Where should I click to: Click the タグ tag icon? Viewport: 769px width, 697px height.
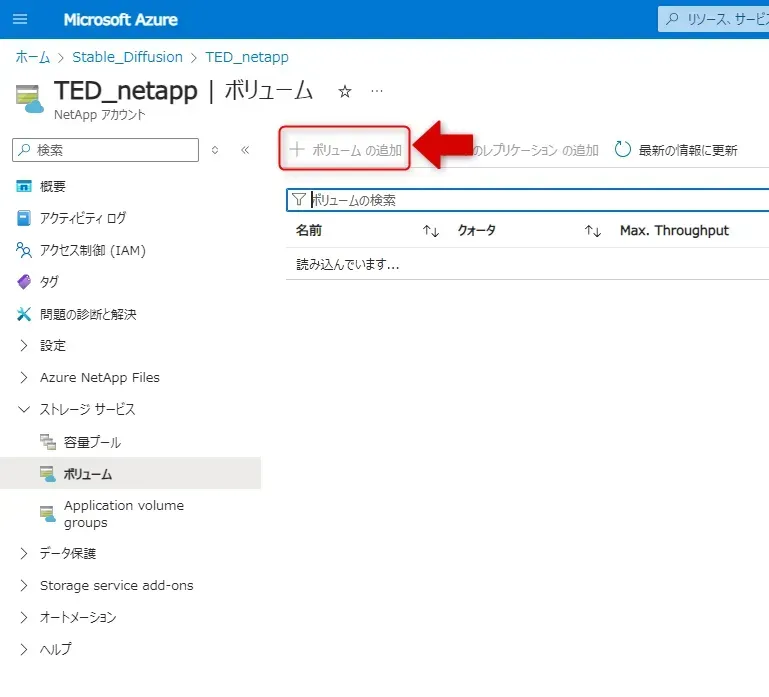[x=24, y=282]
